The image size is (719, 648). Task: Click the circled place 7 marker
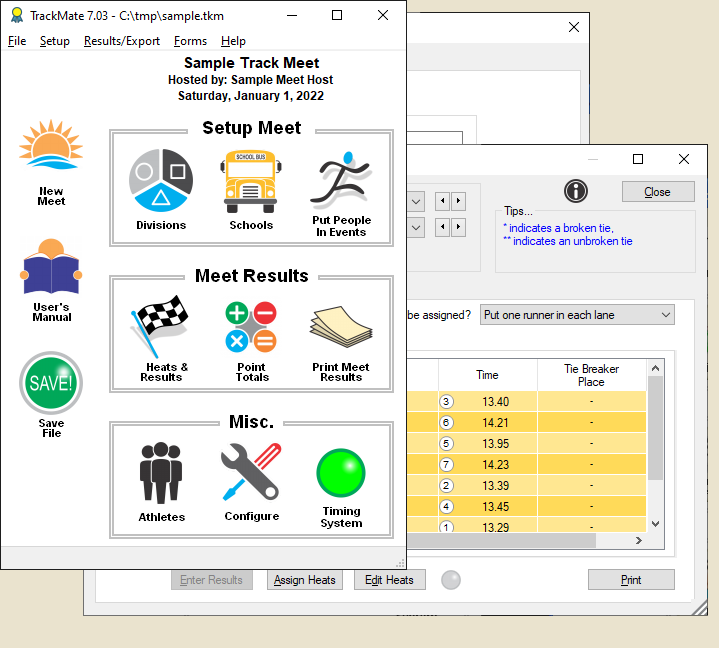point(446,465)
